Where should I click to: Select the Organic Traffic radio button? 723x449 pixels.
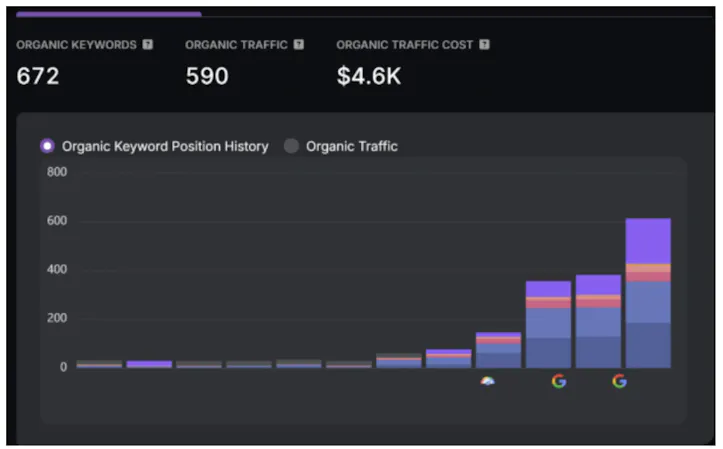pos(292,146)
